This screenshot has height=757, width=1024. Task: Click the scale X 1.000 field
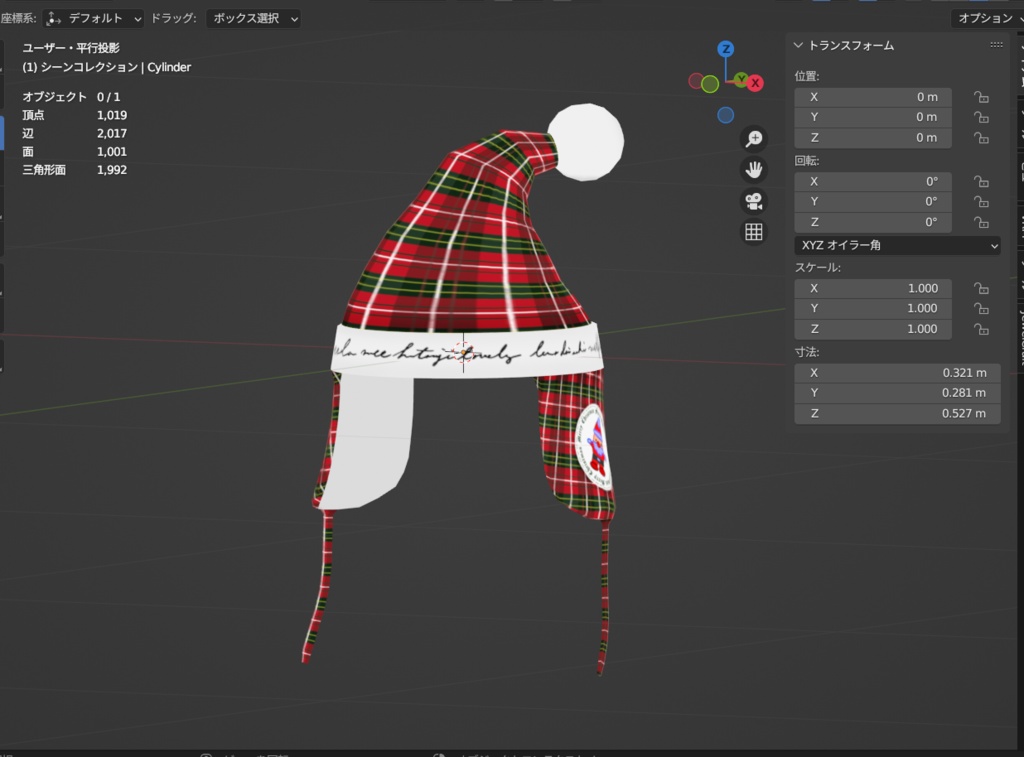[872, 288]
